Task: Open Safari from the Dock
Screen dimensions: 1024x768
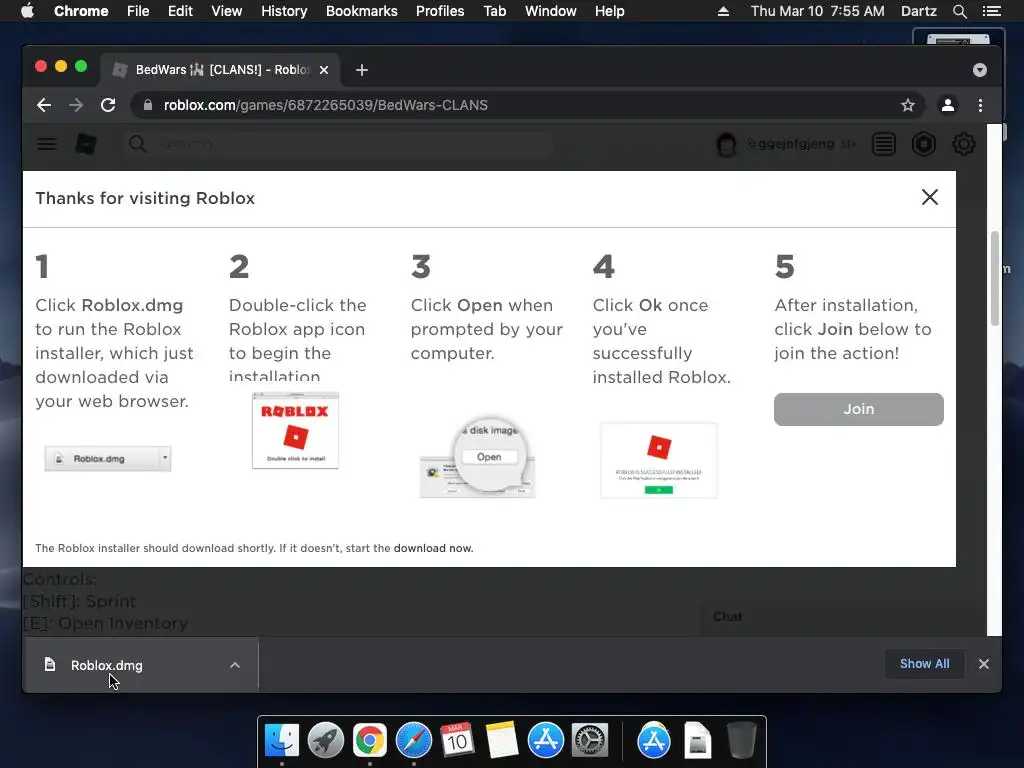Action: [x=413, y=740]
